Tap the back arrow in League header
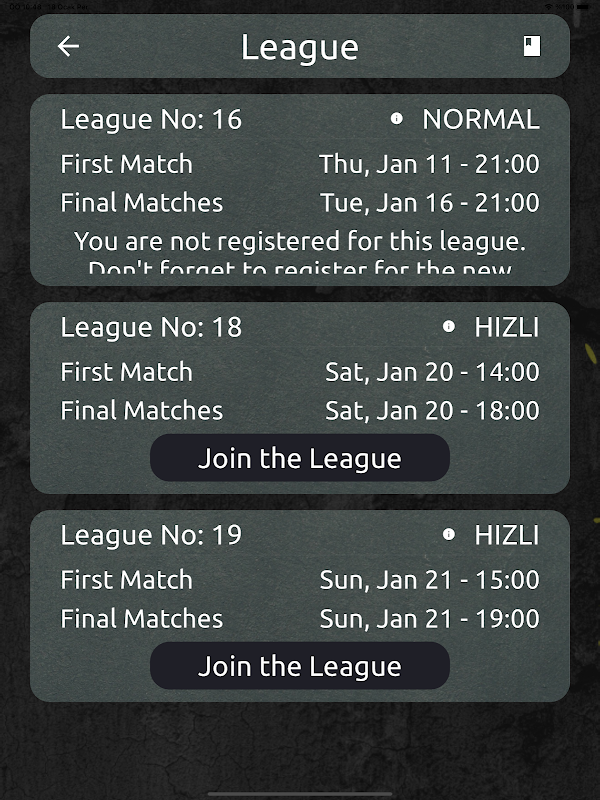The image size is (600, 800). point(68,46)
